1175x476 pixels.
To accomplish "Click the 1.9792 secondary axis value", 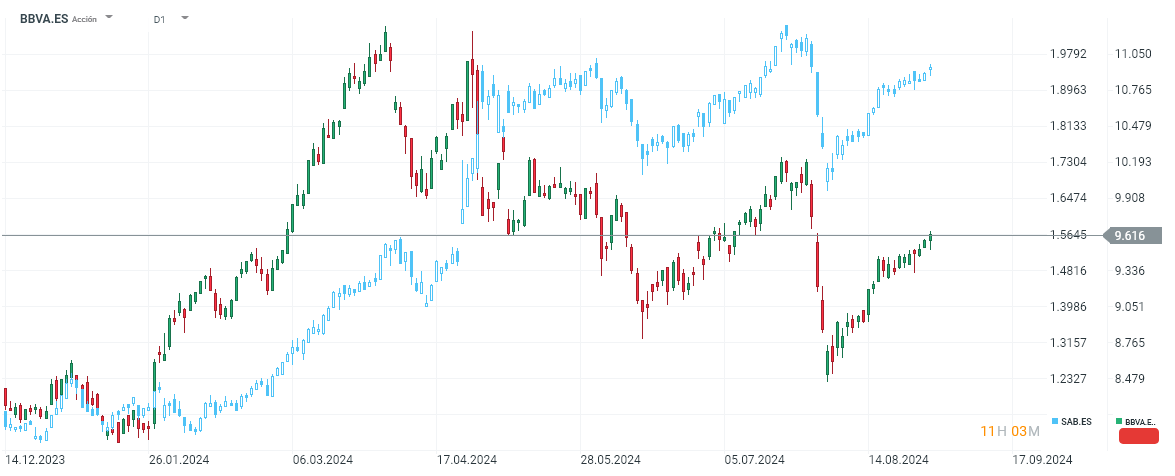I will tap(1067, 54).
